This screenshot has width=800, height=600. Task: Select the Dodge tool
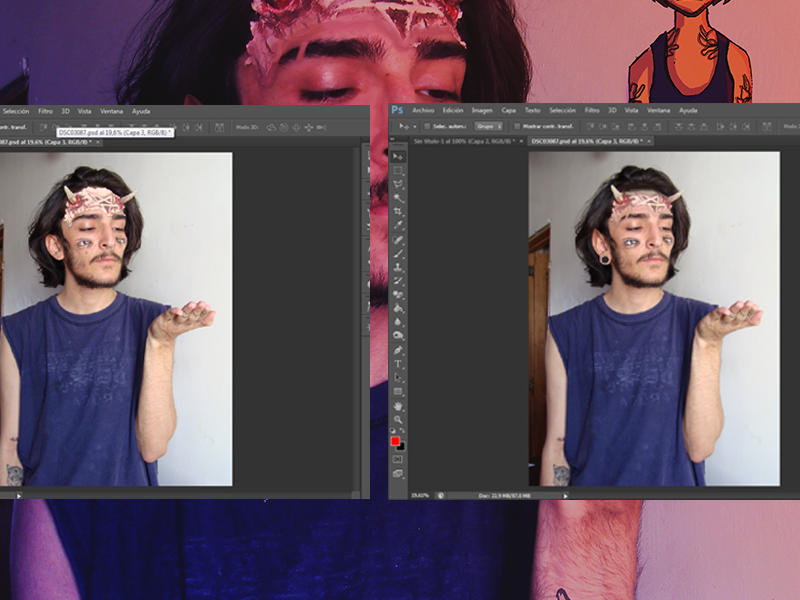point(398,336)
